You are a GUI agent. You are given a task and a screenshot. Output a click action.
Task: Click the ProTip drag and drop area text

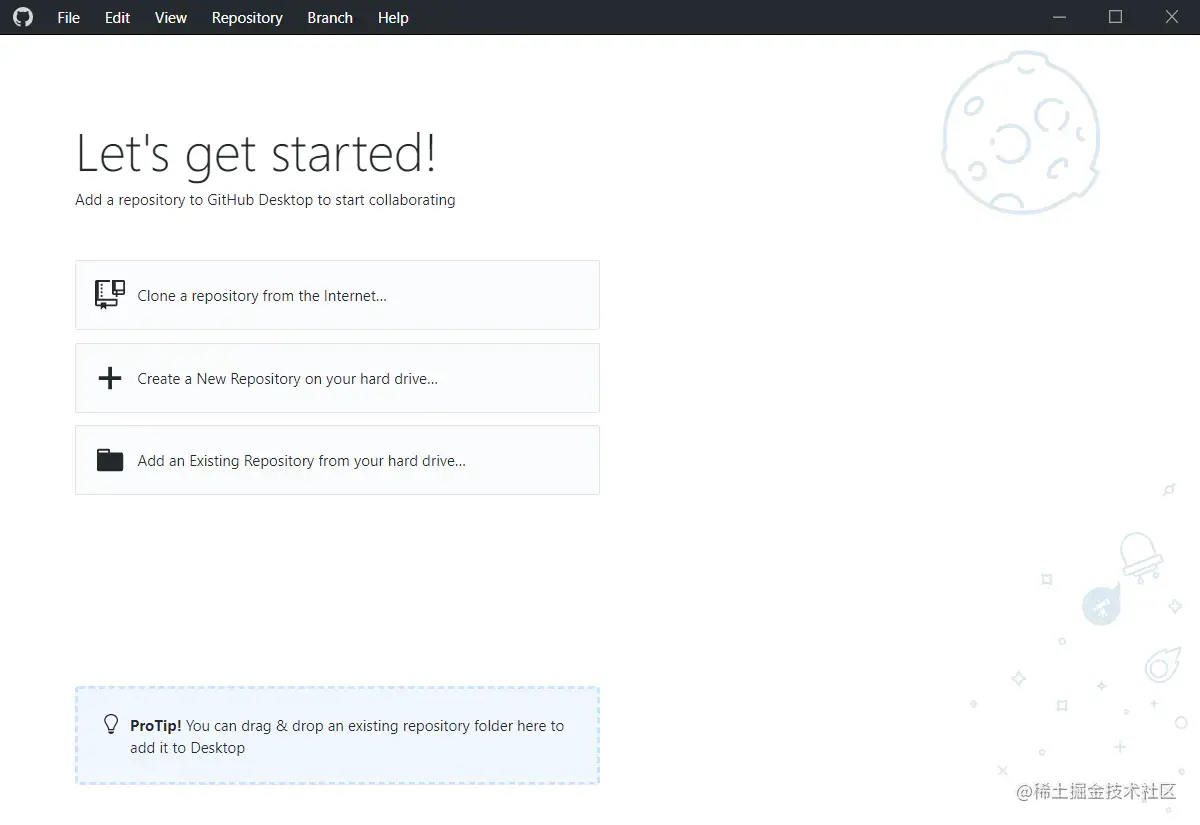[x=347, y=737]
